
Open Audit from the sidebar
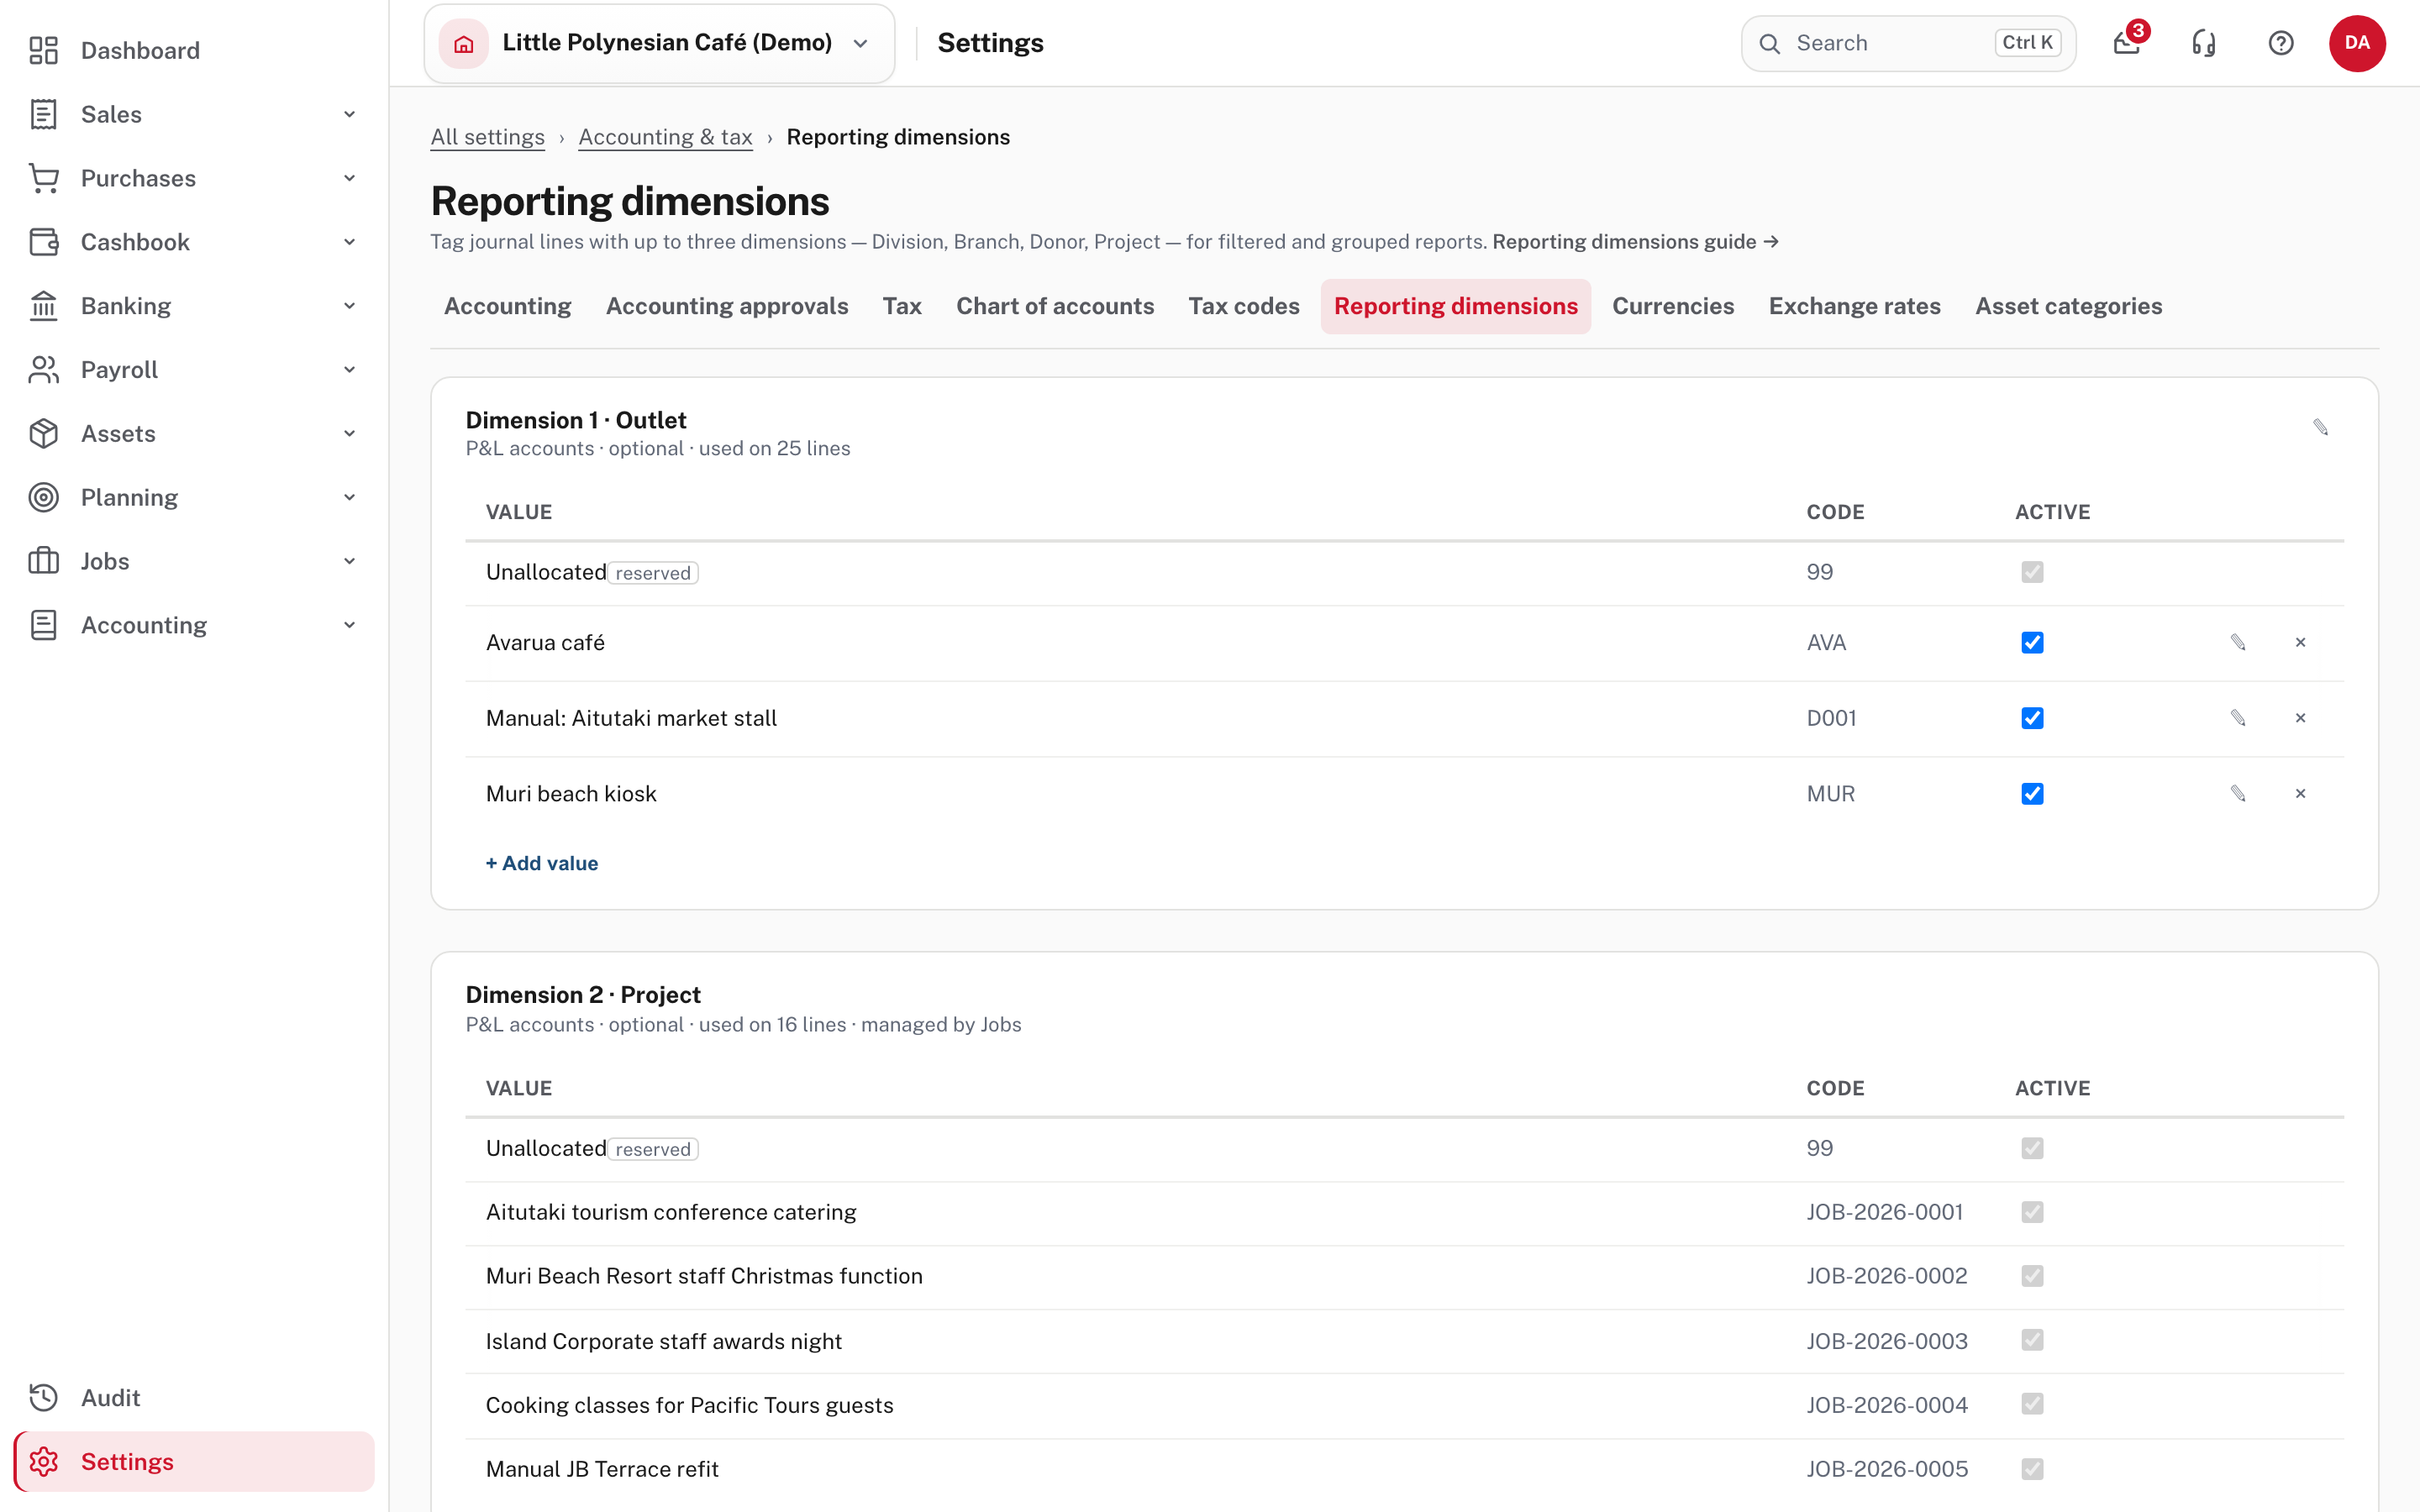pos(194,1397)
